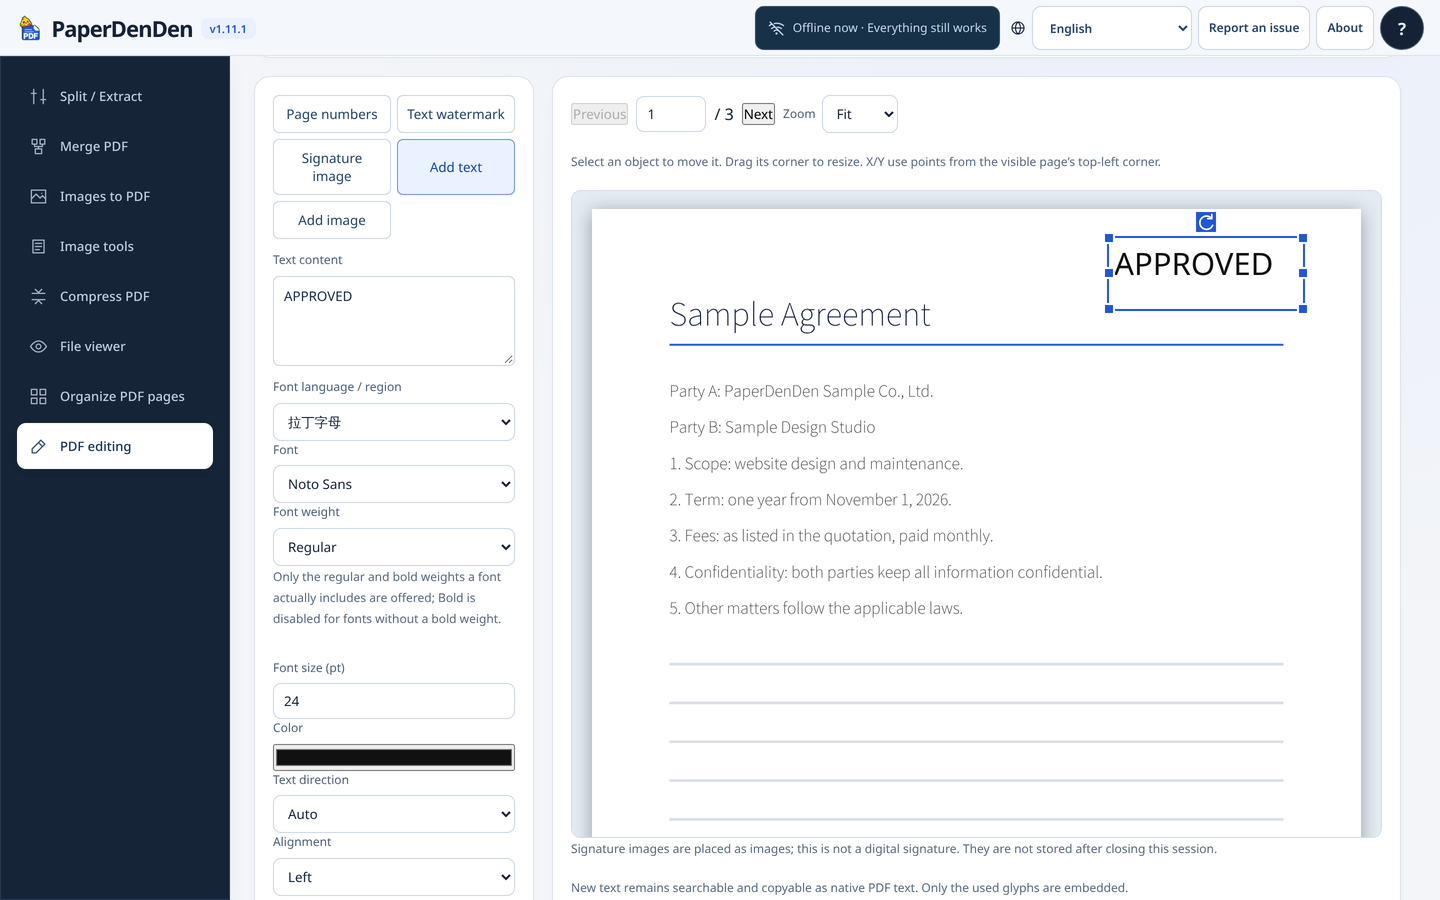The width and height of the screenshot is (1440, 900).
Task: Click the Compress PDF sidebar icon
Action: (38, 296)
